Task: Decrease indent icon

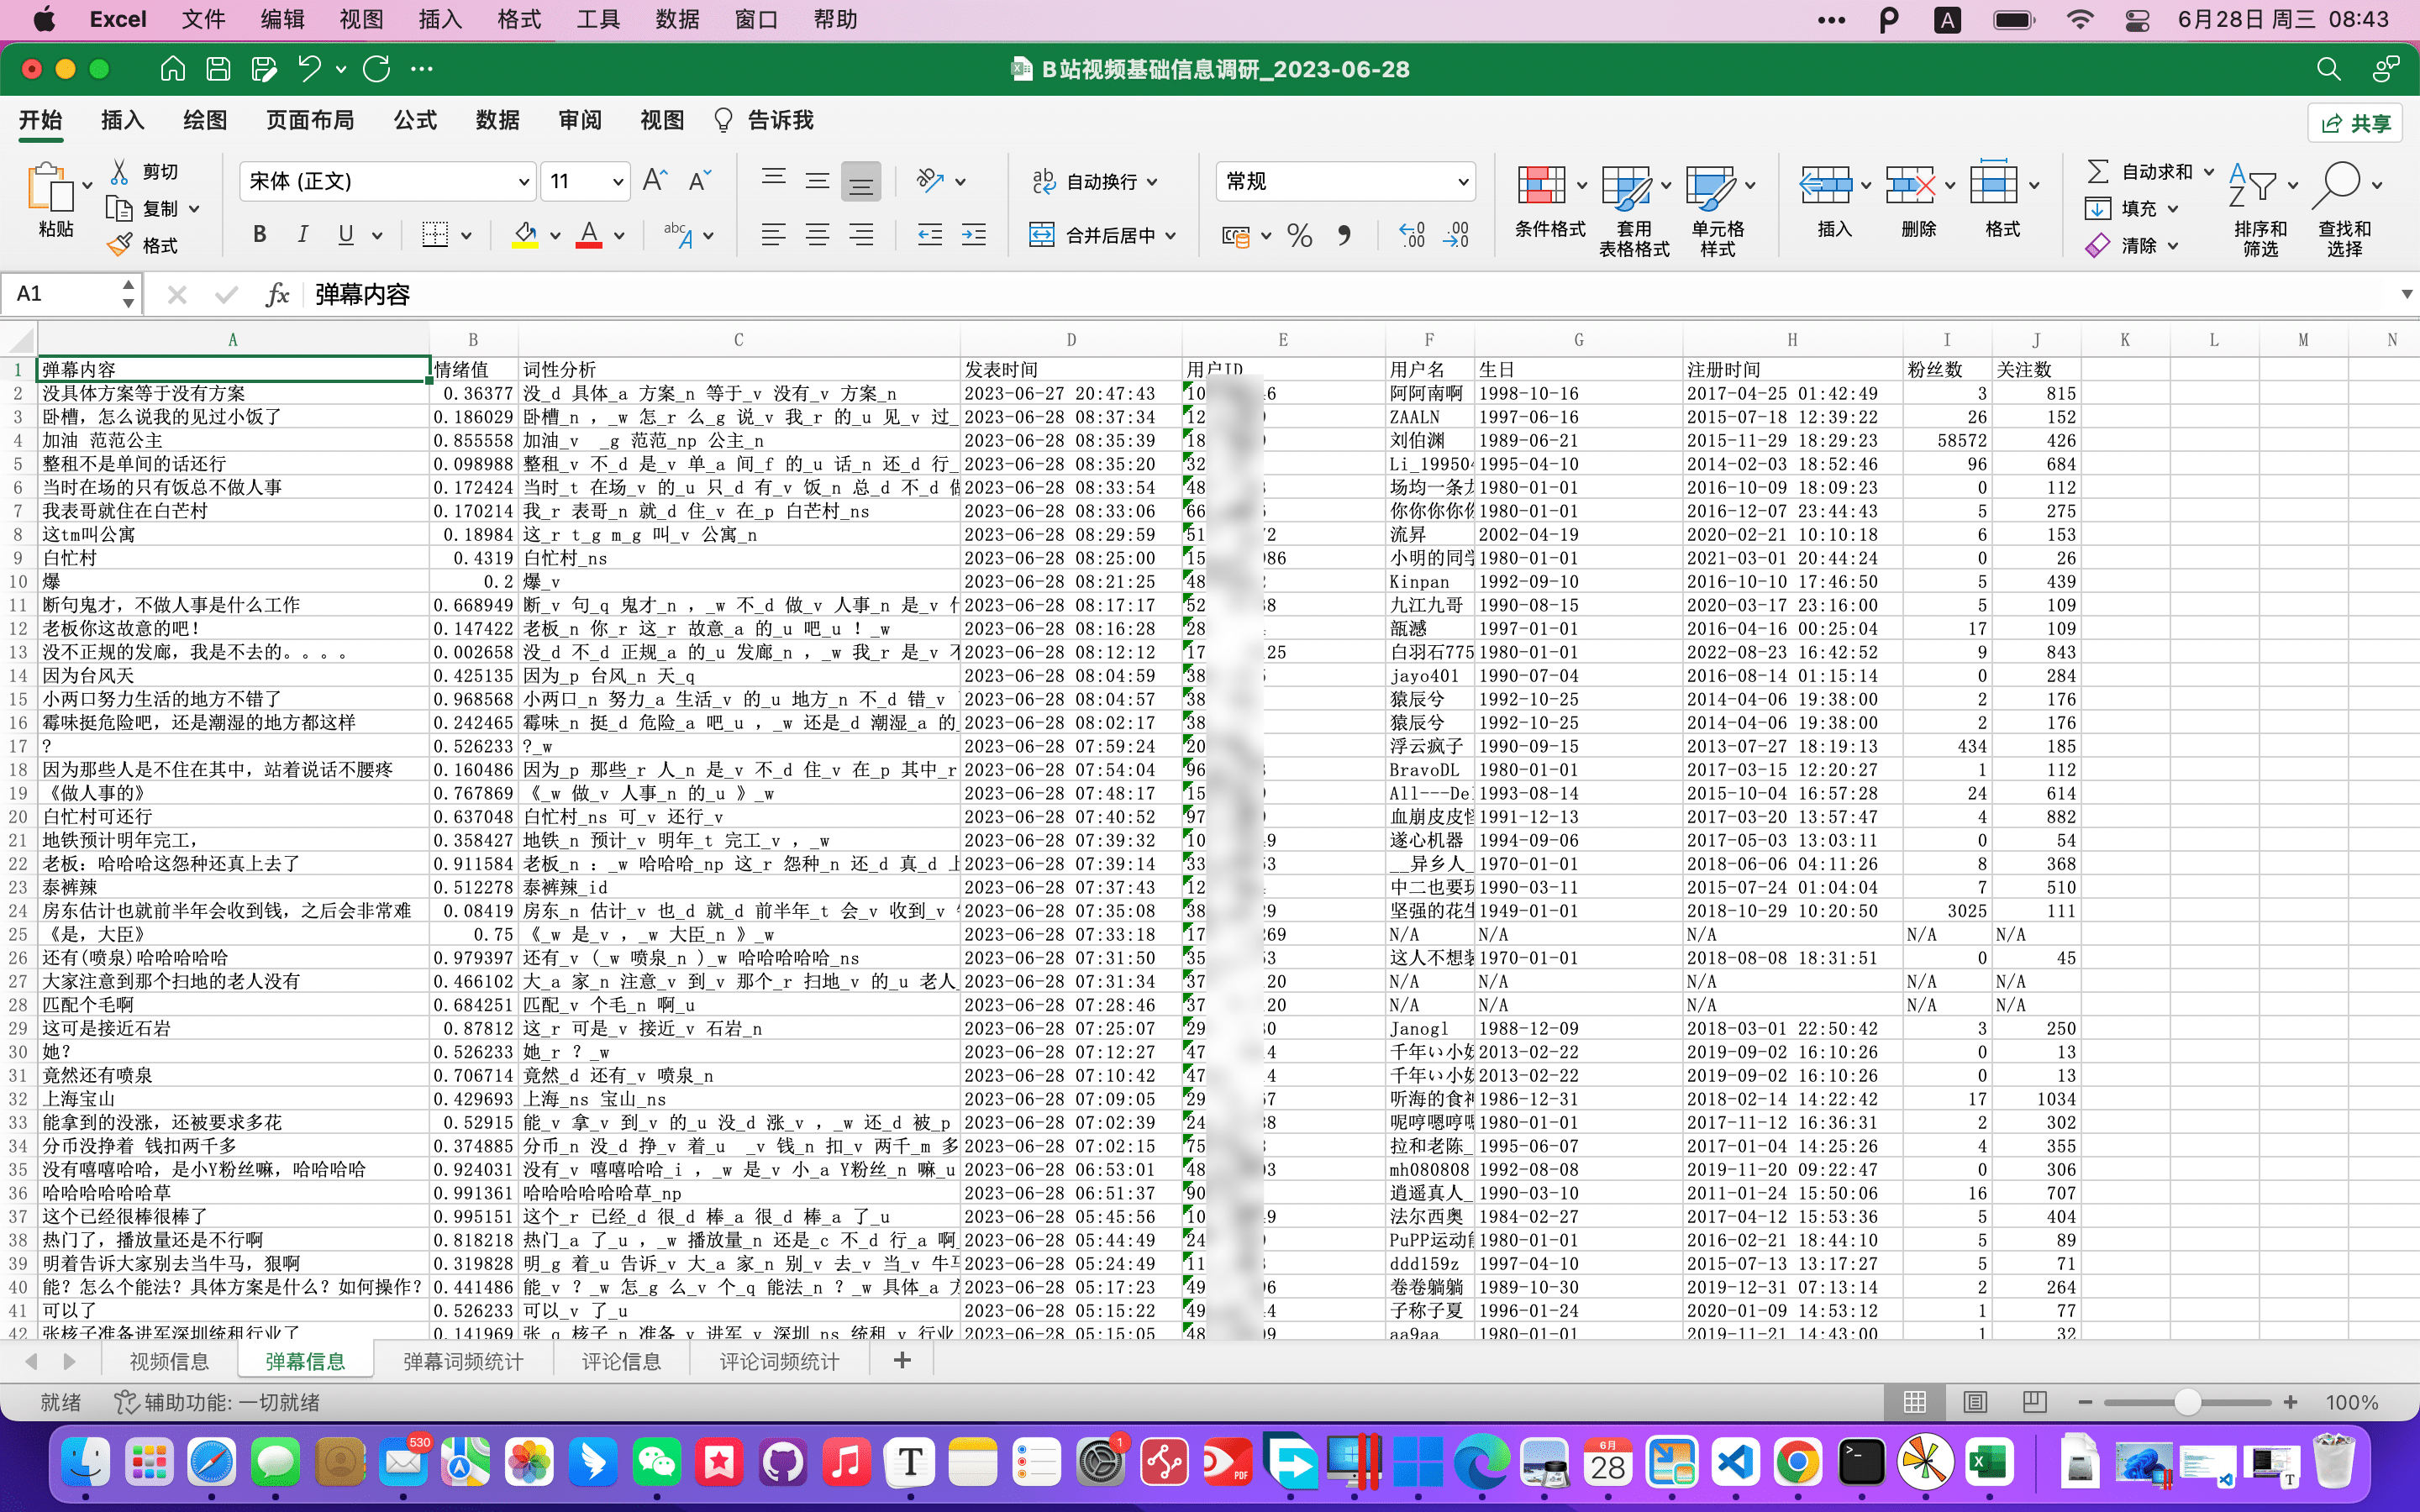Action: point(930,235)
